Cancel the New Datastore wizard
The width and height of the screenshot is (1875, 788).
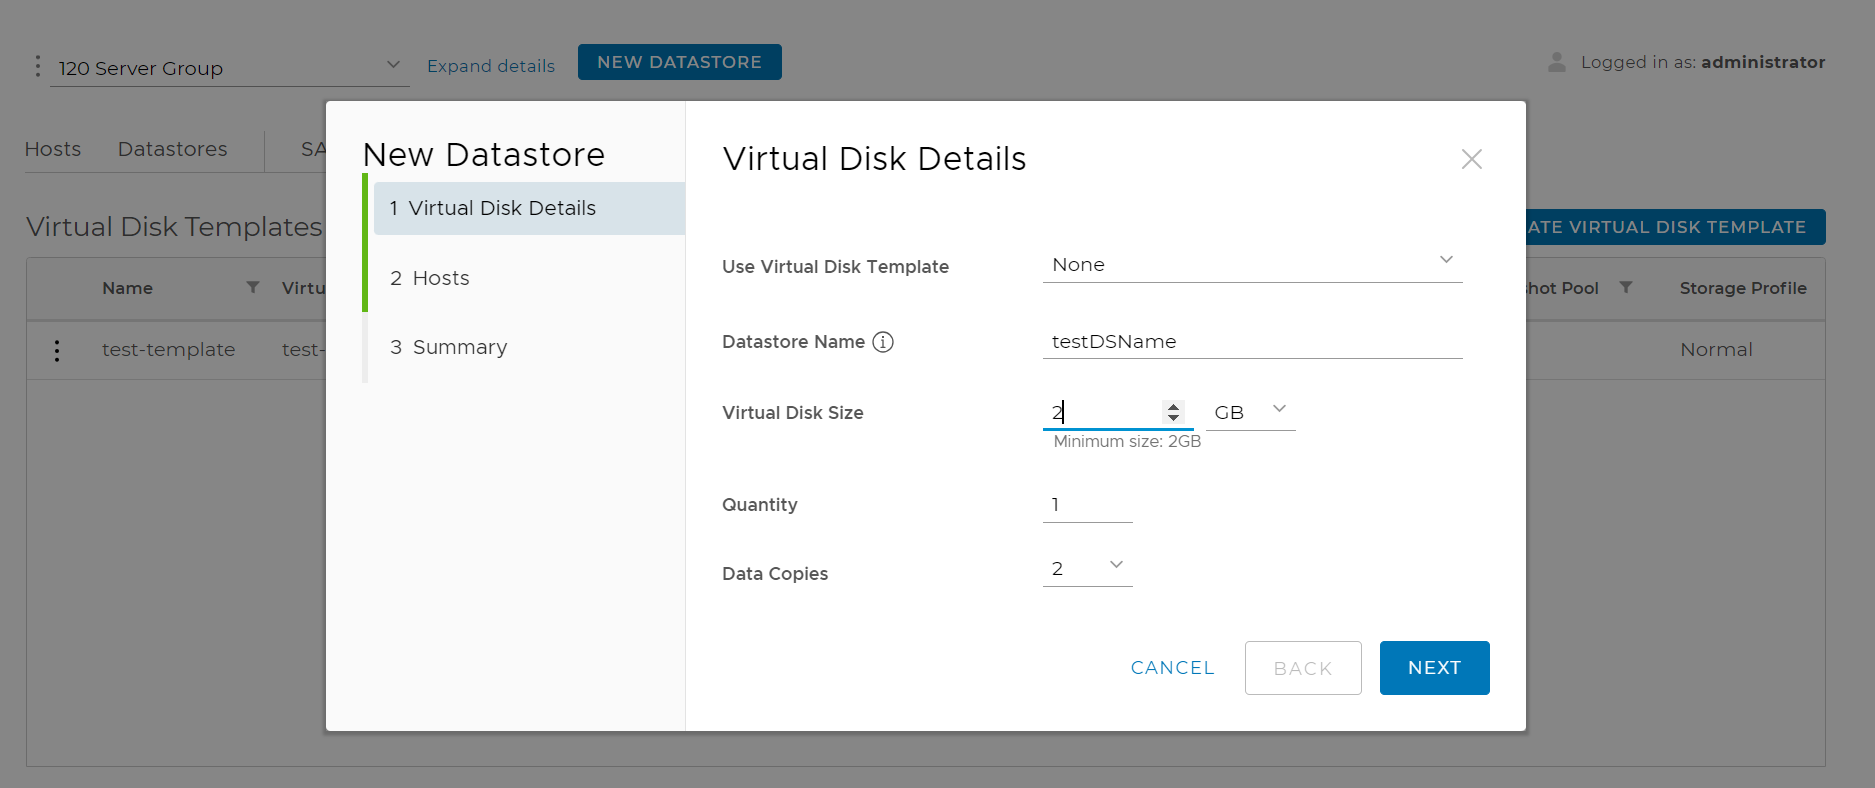tap(1172, 668)
